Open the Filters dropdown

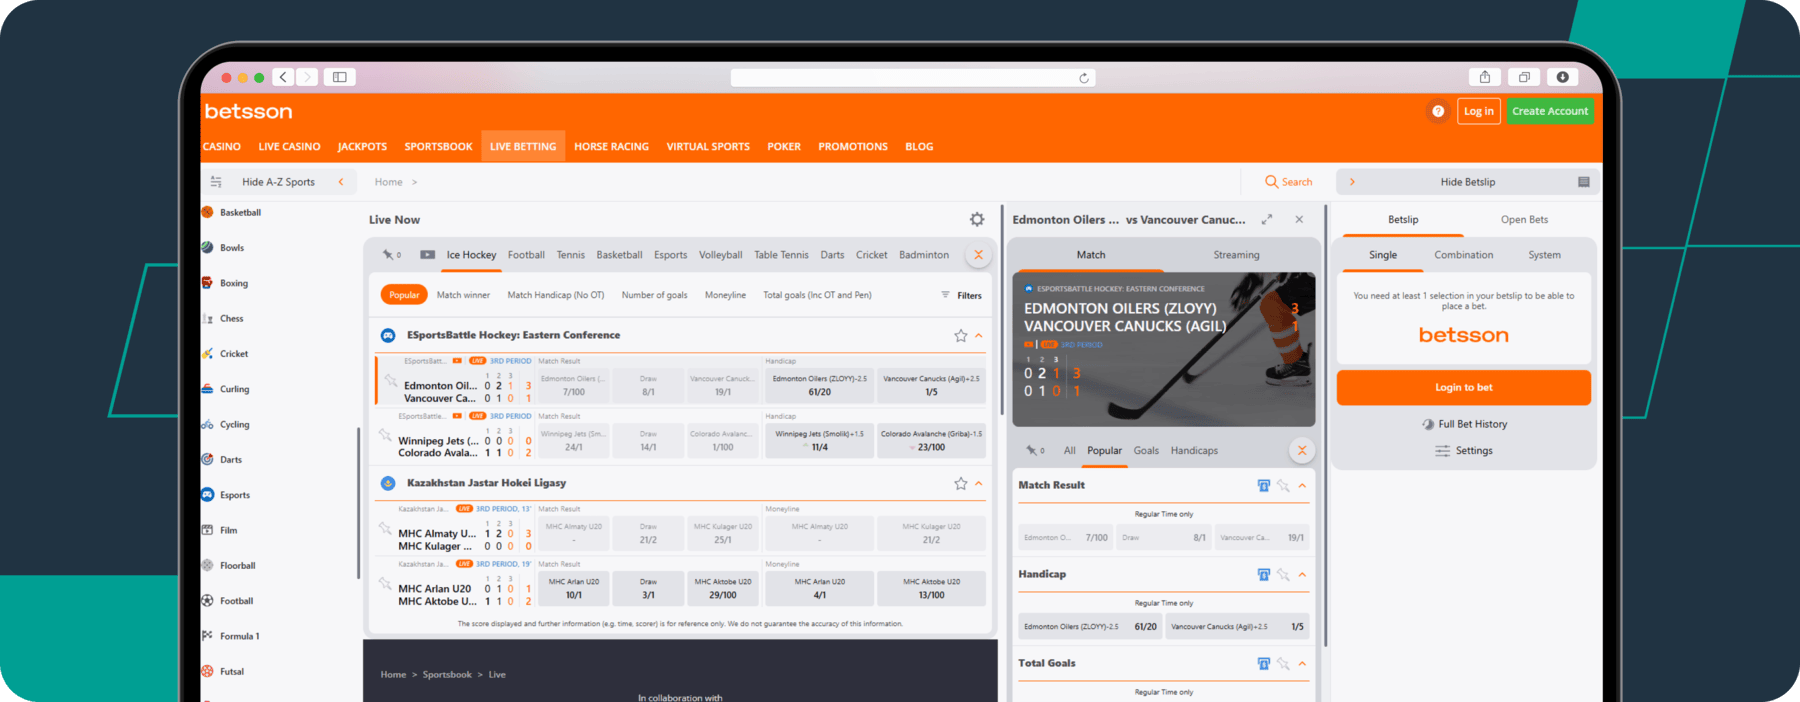[961, 295]
